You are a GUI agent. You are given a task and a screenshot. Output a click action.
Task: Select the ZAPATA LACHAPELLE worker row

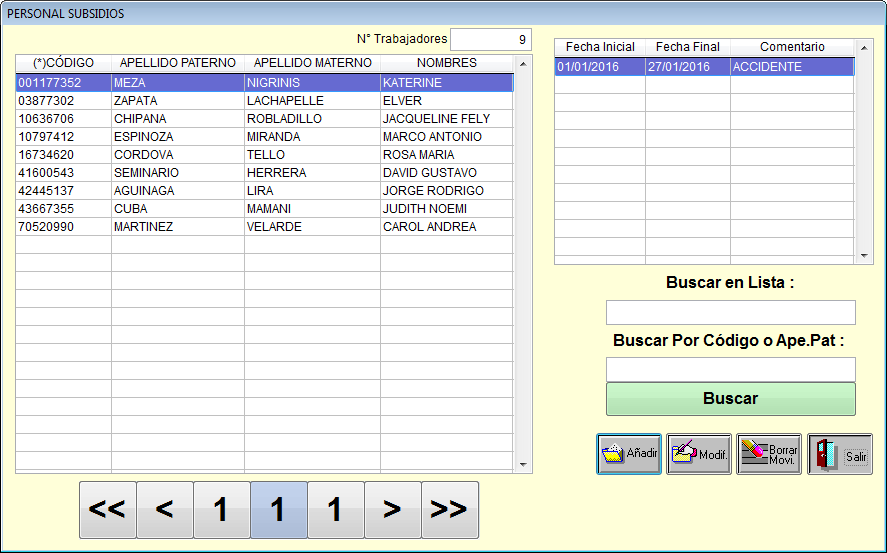[x=264, y=101]
